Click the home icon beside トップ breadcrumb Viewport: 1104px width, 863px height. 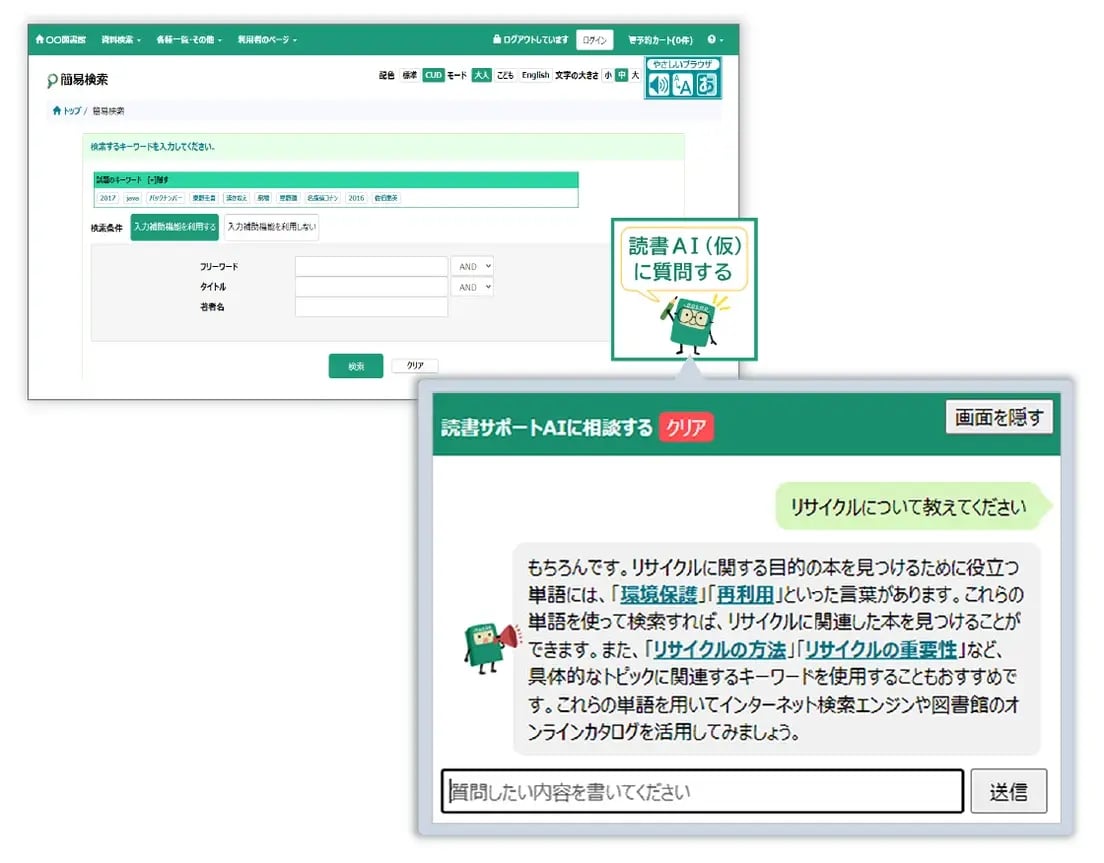coord(56,112)
